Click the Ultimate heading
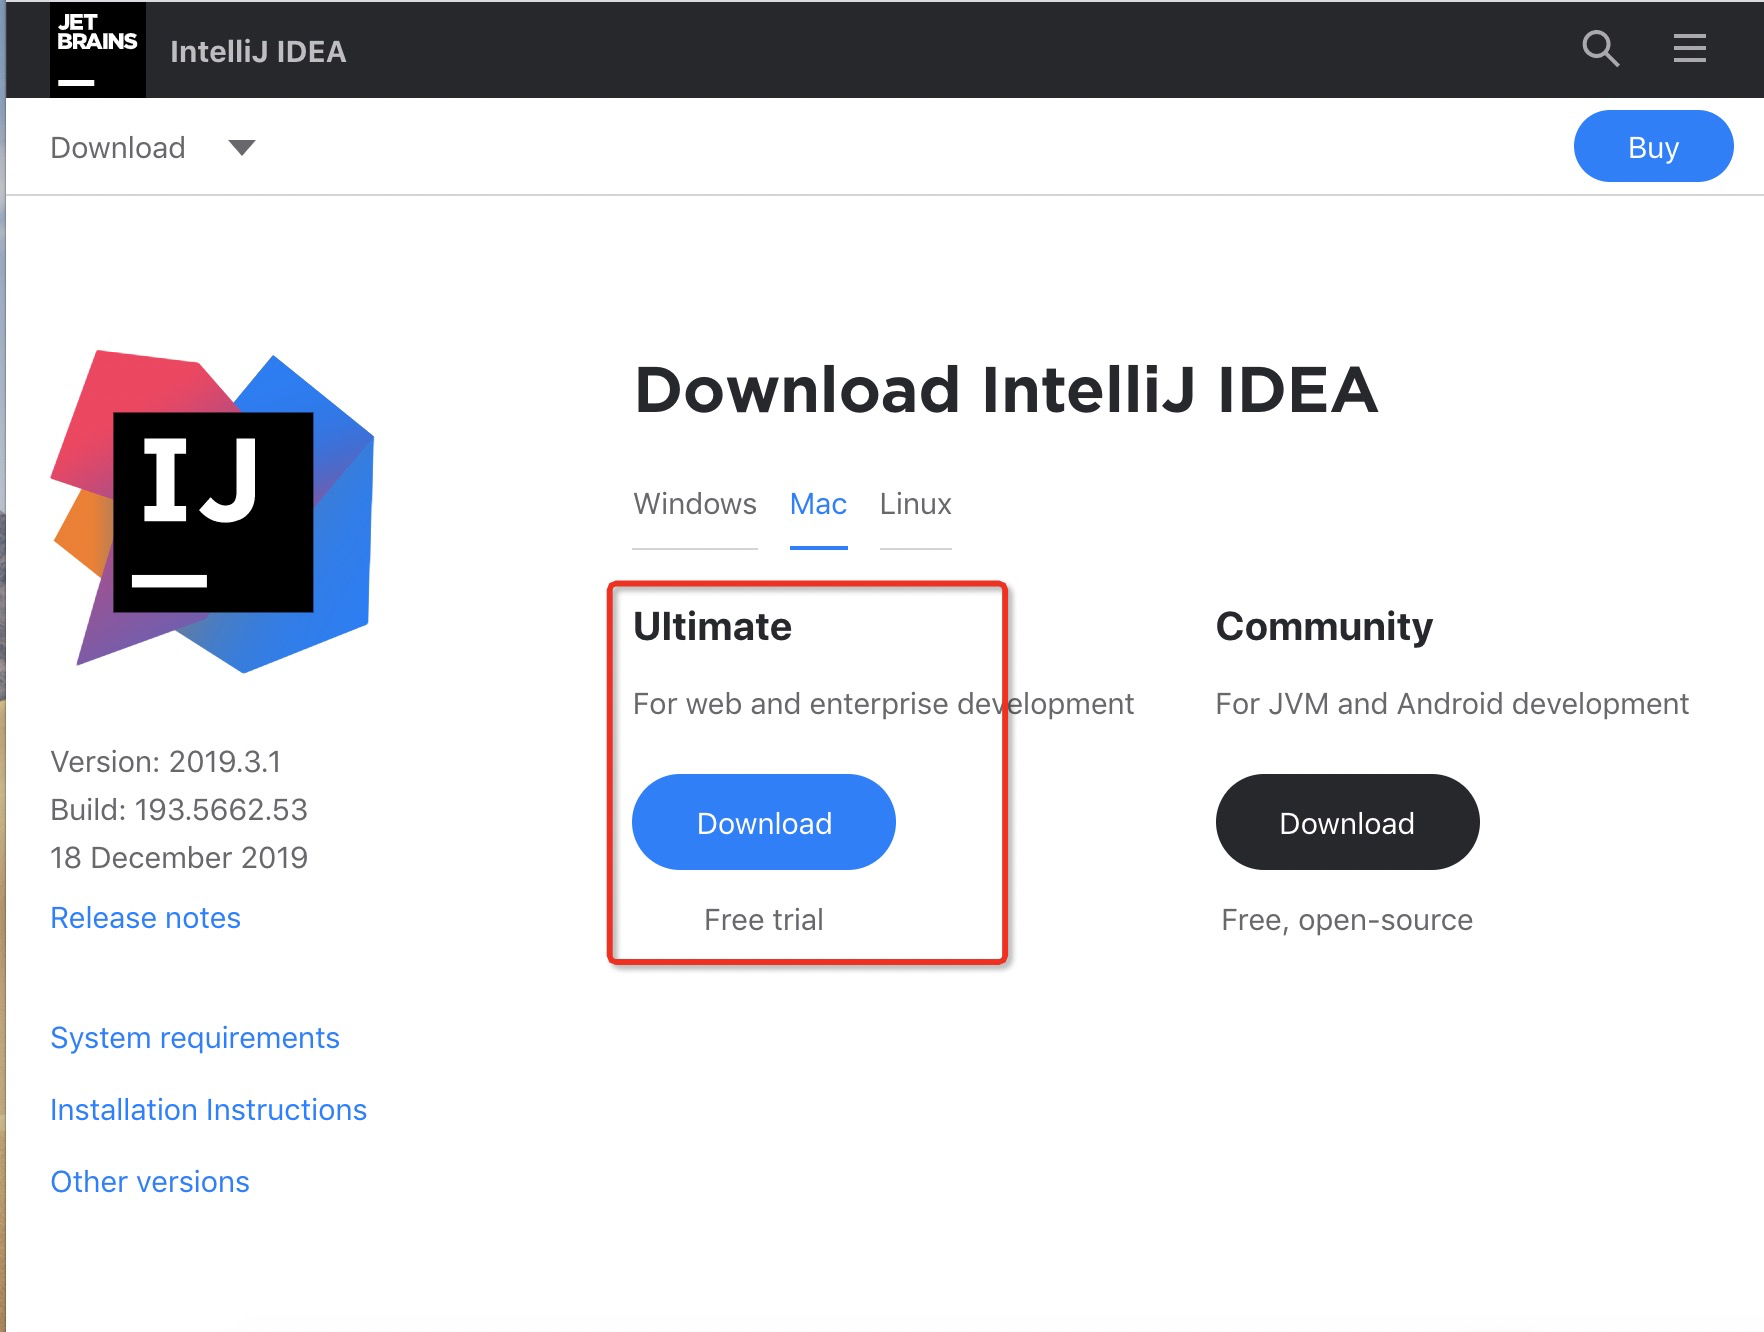This screenshot has width=1764, height=1332. [712, 627]
